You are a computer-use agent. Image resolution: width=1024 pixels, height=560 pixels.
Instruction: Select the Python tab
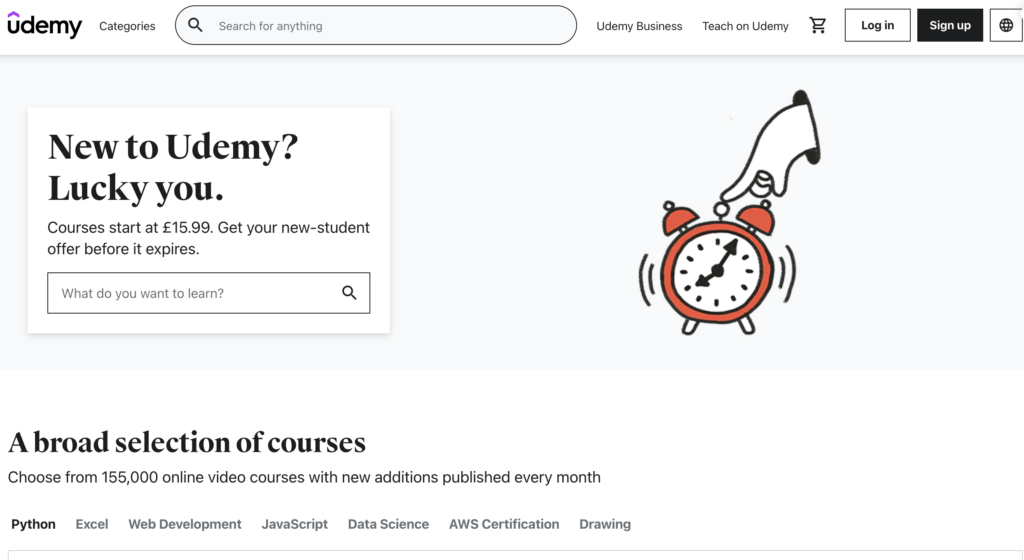pos(33,524)
